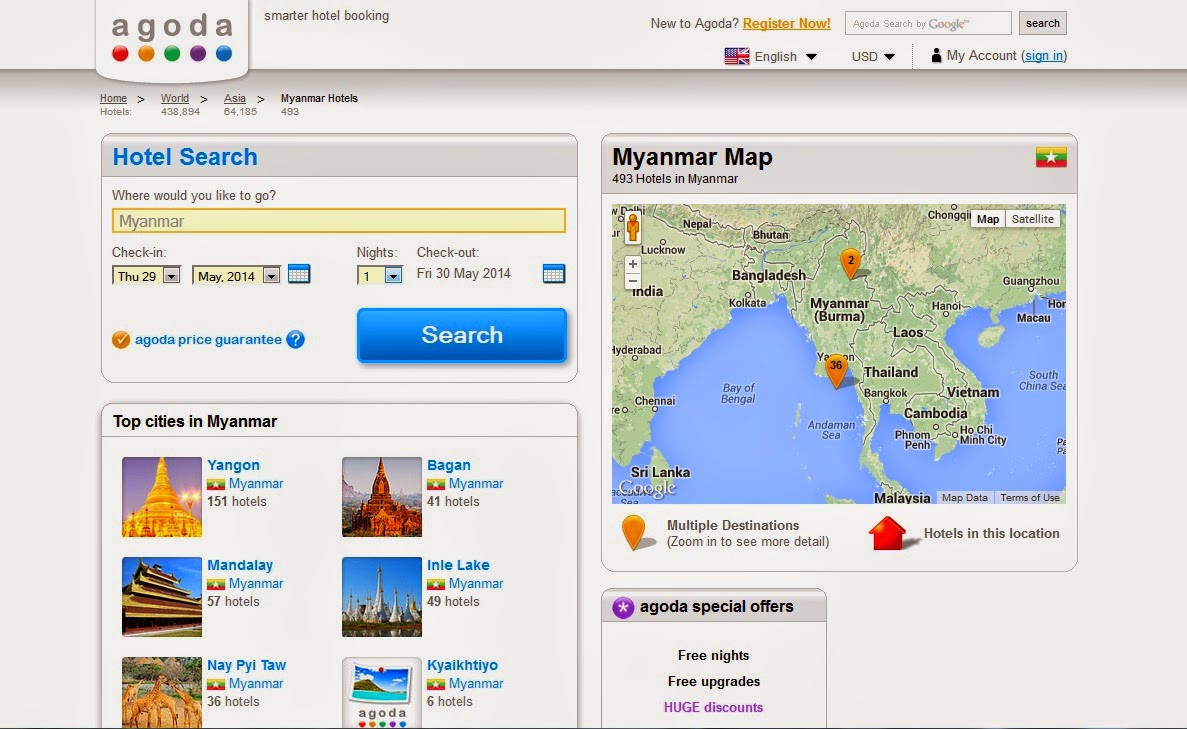Click the Myanmar link under Nay Pyi Taw

click(256, 684)
